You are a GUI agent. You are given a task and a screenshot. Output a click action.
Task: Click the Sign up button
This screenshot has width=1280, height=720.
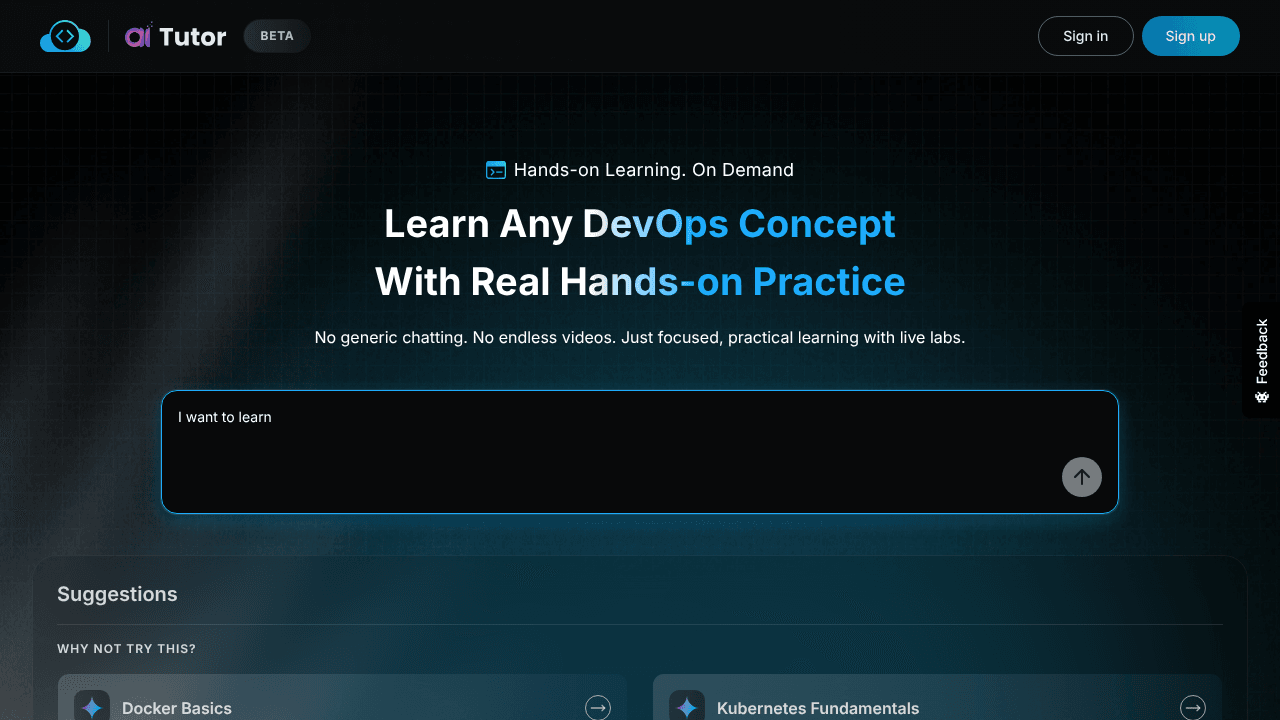(x=1191, y=36)
